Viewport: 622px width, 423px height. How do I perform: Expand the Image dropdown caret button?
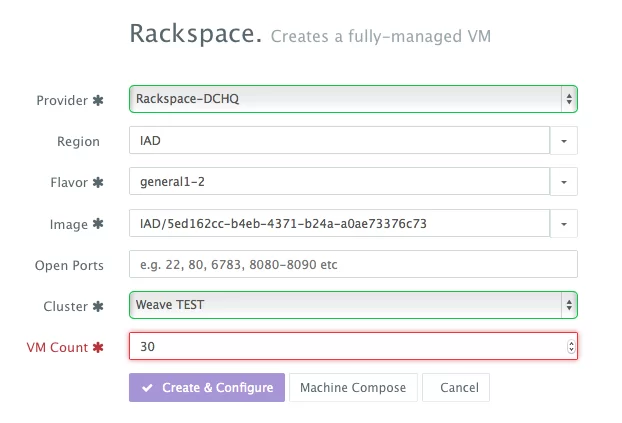point(564,223)
